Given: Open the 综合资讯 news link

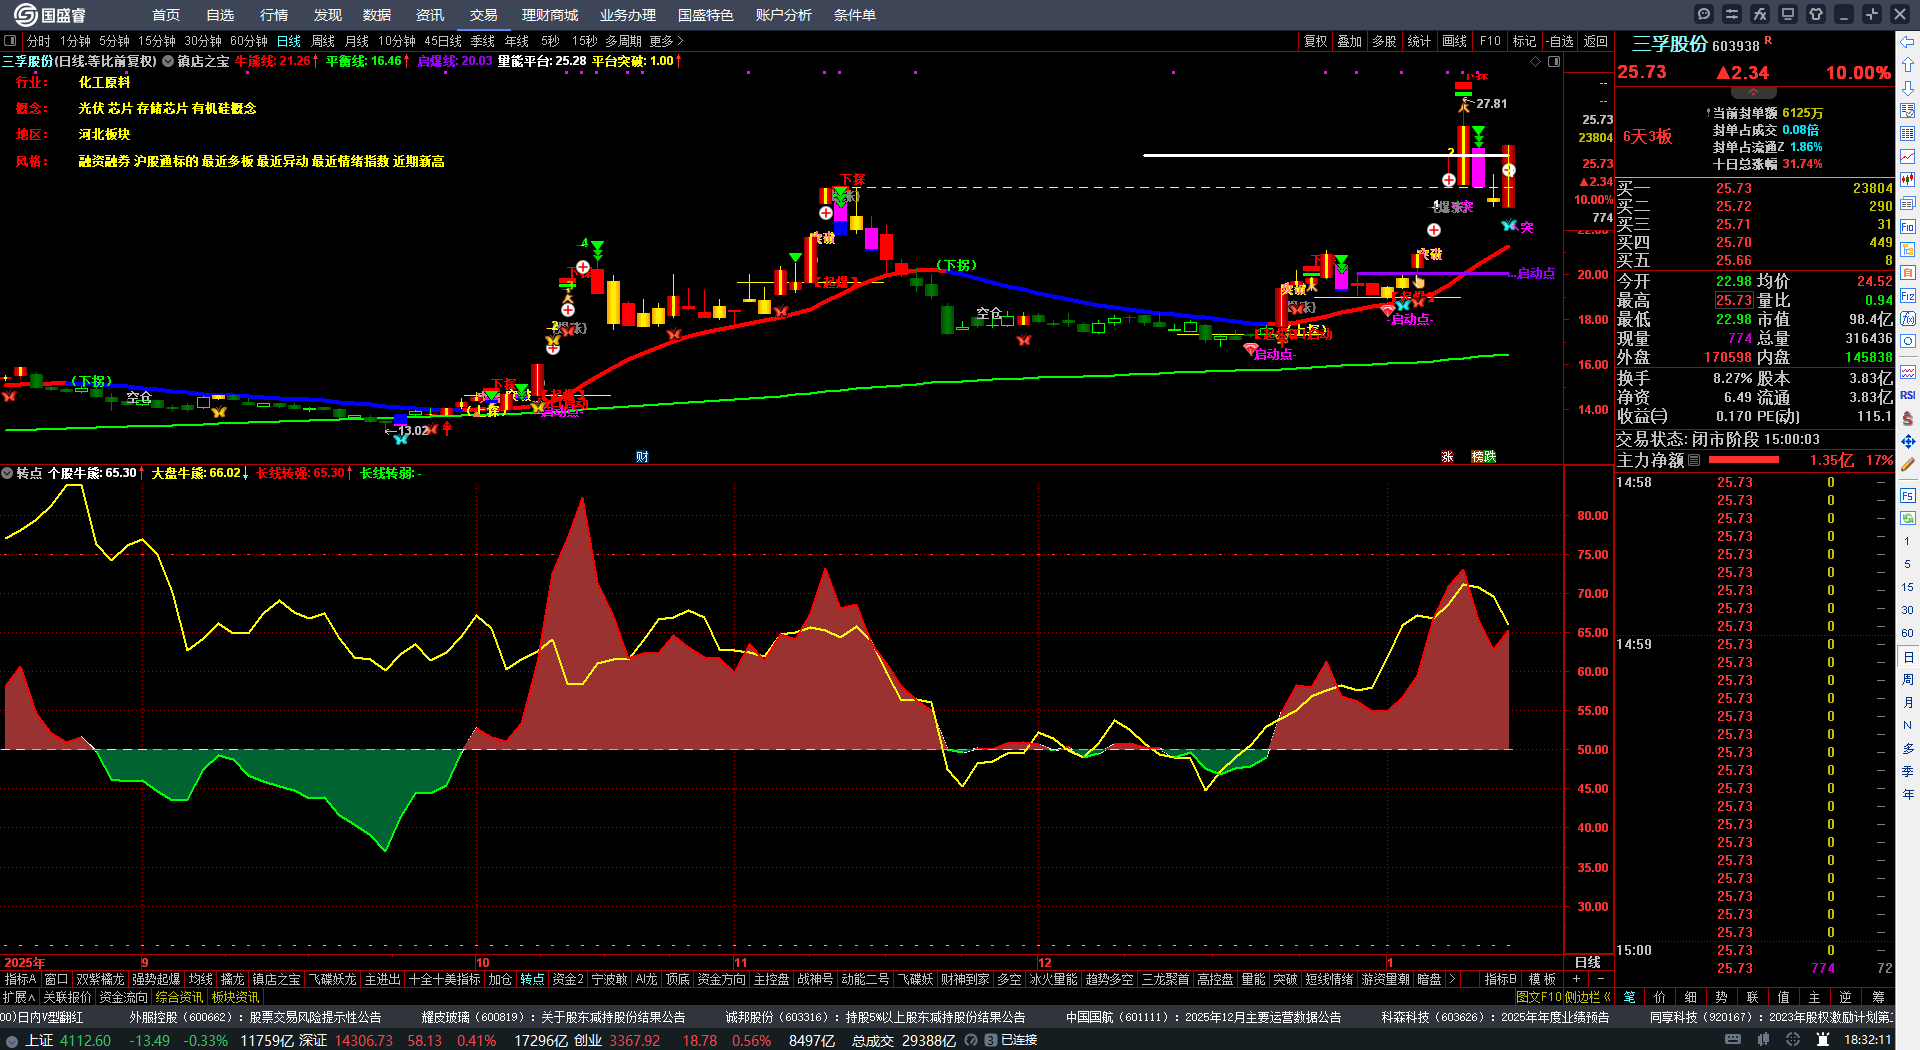Looking at the screenshot, I should click(x=179, y=997).
